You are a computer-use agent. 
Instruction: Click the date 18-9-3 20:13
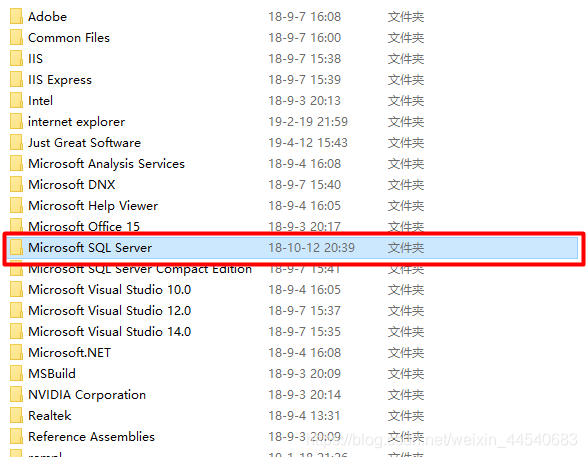304,100
